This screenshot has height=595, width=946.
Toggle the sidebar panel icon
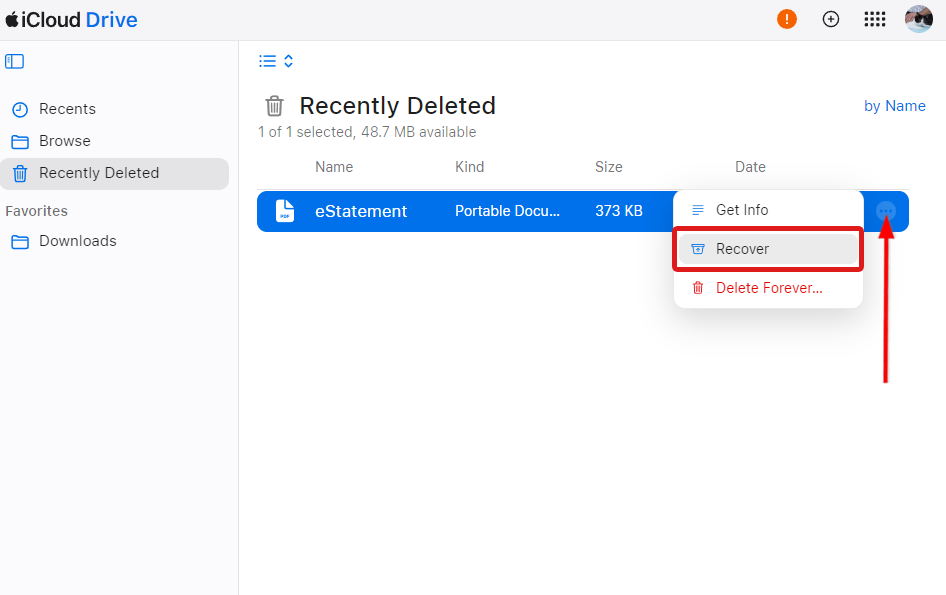(14, 62)
